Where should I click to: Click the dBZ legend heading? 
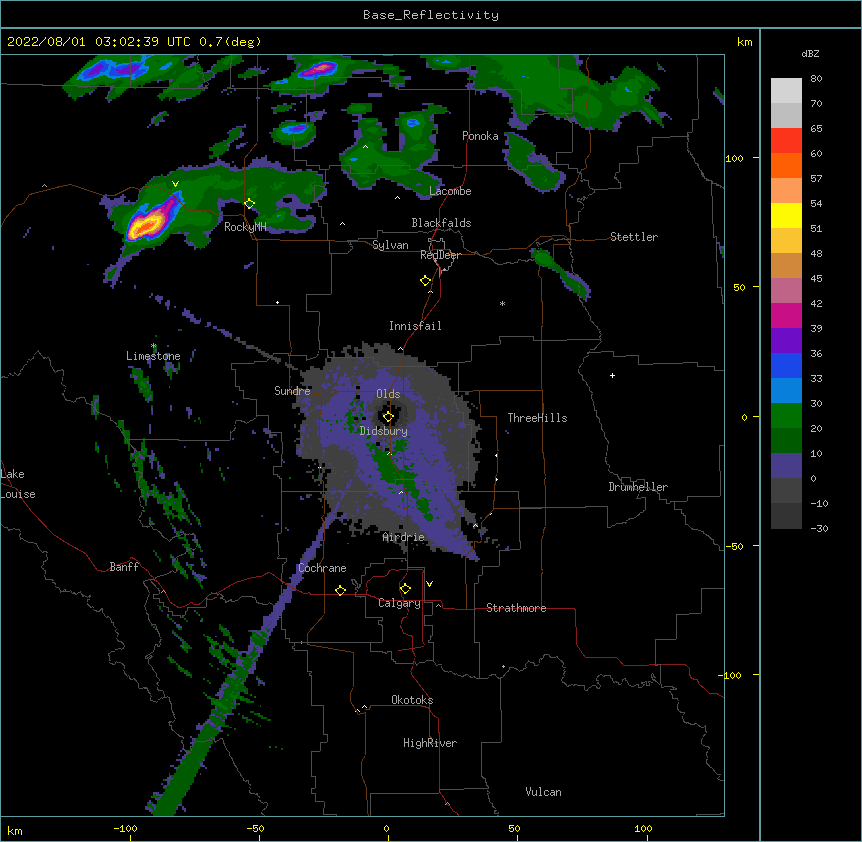(x=810, y=53)
